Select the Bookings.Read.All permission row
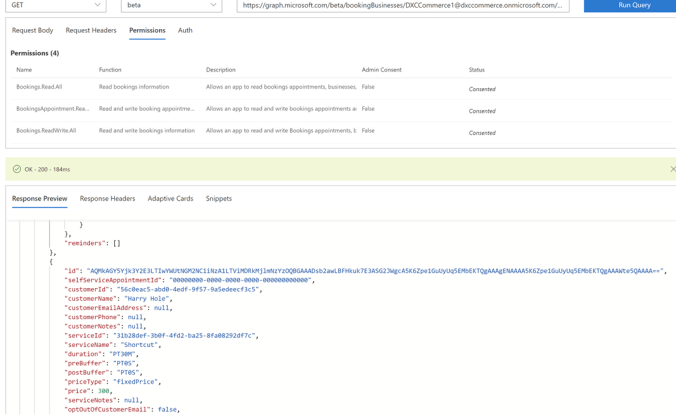Image resolution: width=676 pixels, height=414 pixels. (x=39, y=88)
